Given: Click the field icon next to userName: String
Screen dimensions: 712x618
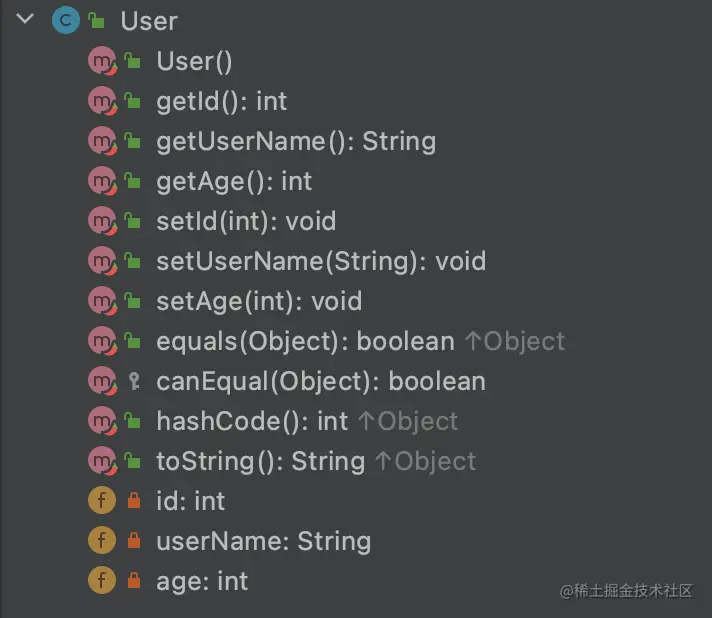Looking at the screenshot, I should click(x=102, y=540).
